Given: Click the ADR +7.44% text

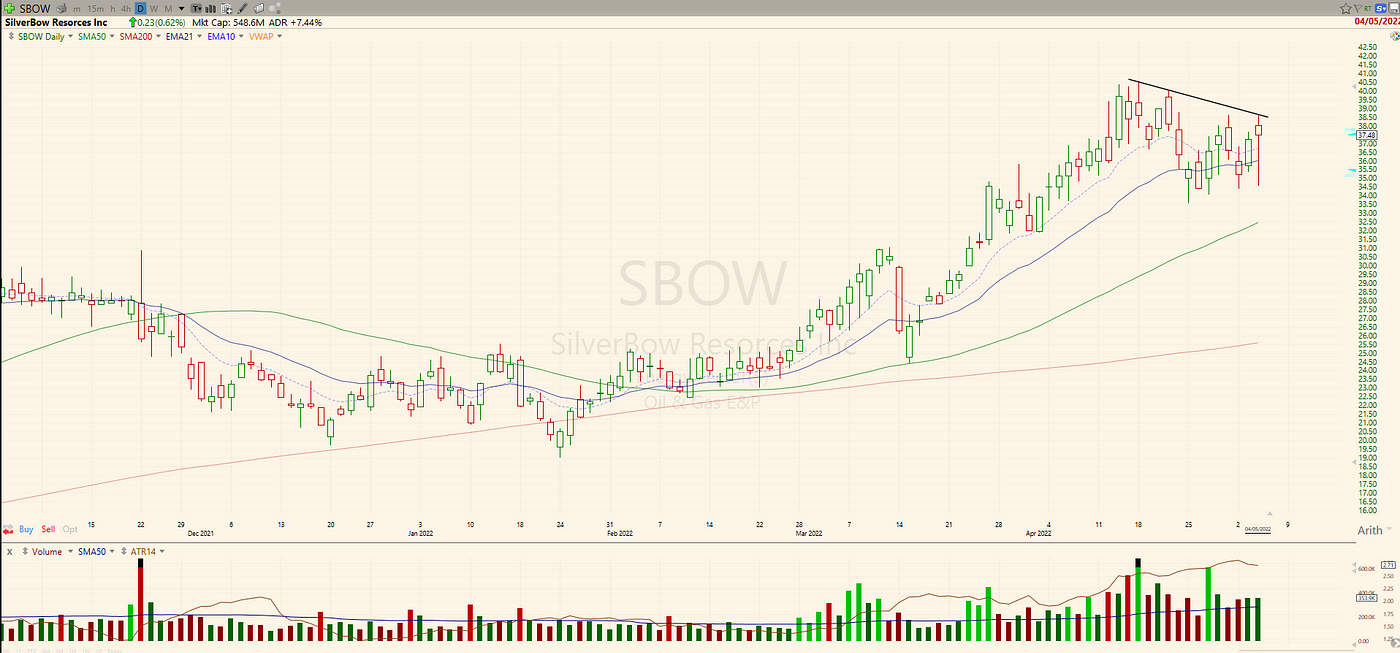Looking at the screenshot, I should (x=295, y=23).
